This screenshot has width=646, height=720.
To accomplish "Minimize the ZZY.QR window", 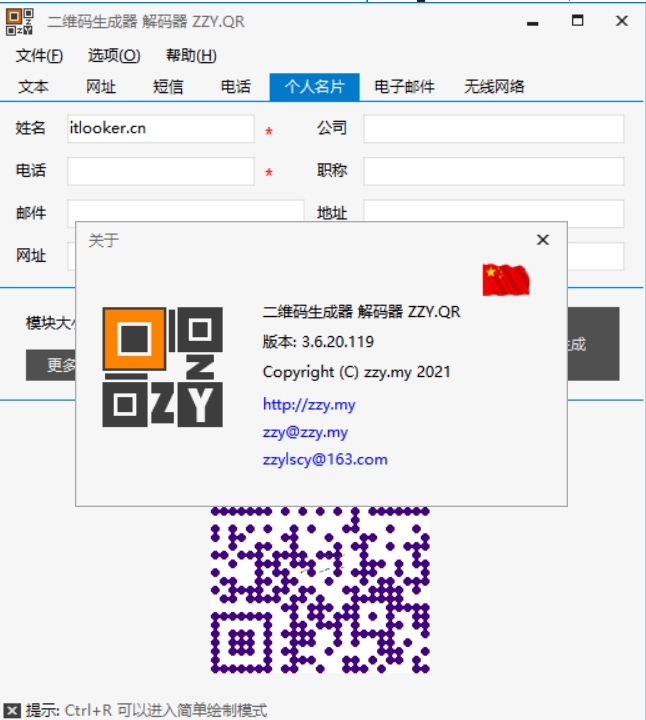I will (533, 22).
